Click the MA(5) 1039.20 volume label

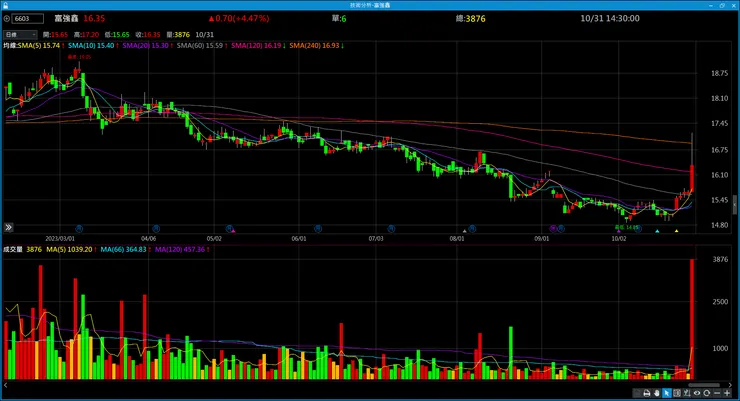pos(71,249)
